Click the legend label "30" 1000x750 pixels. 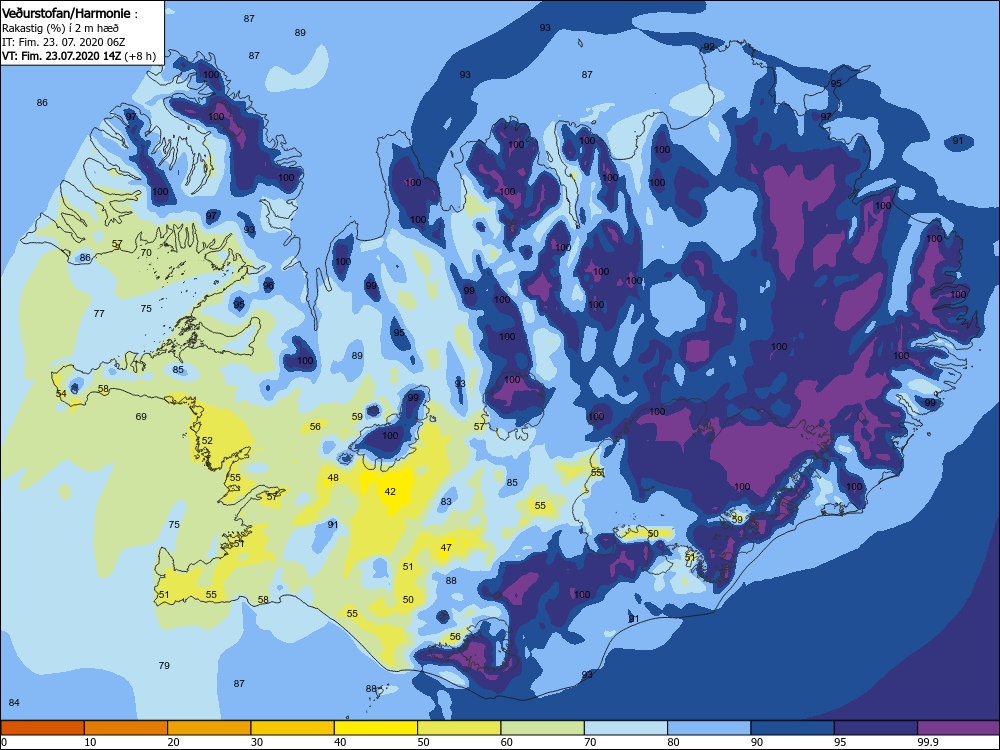257,742
